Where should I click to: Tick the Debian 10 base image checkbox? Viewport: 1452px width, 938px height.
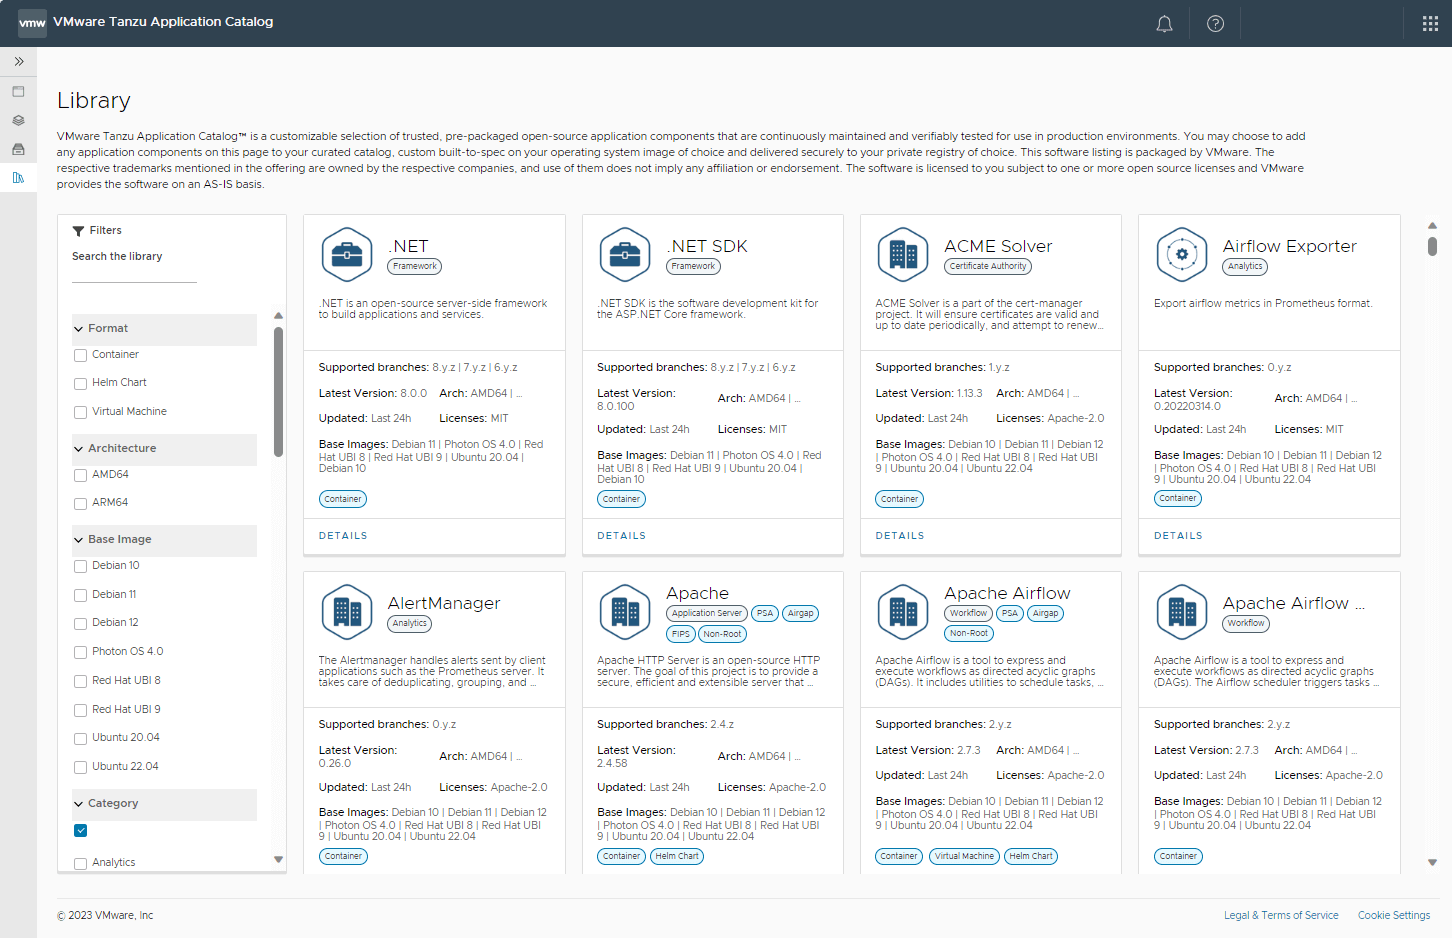[x=80, y=566]
